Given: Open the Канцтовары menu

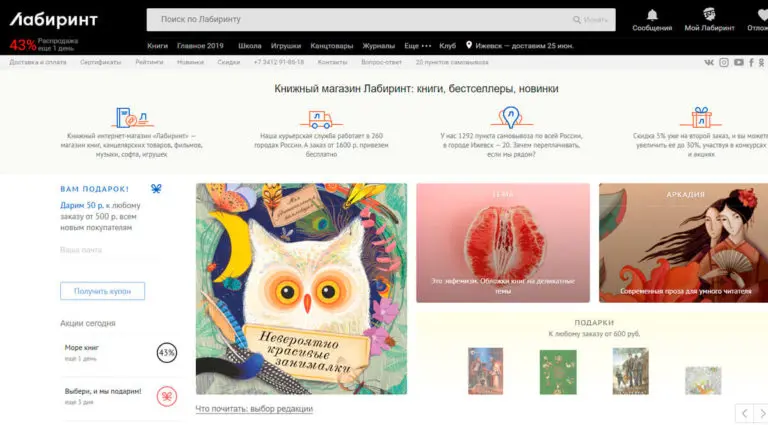Looking at the screenshot, I should click(x=332, y=46).
